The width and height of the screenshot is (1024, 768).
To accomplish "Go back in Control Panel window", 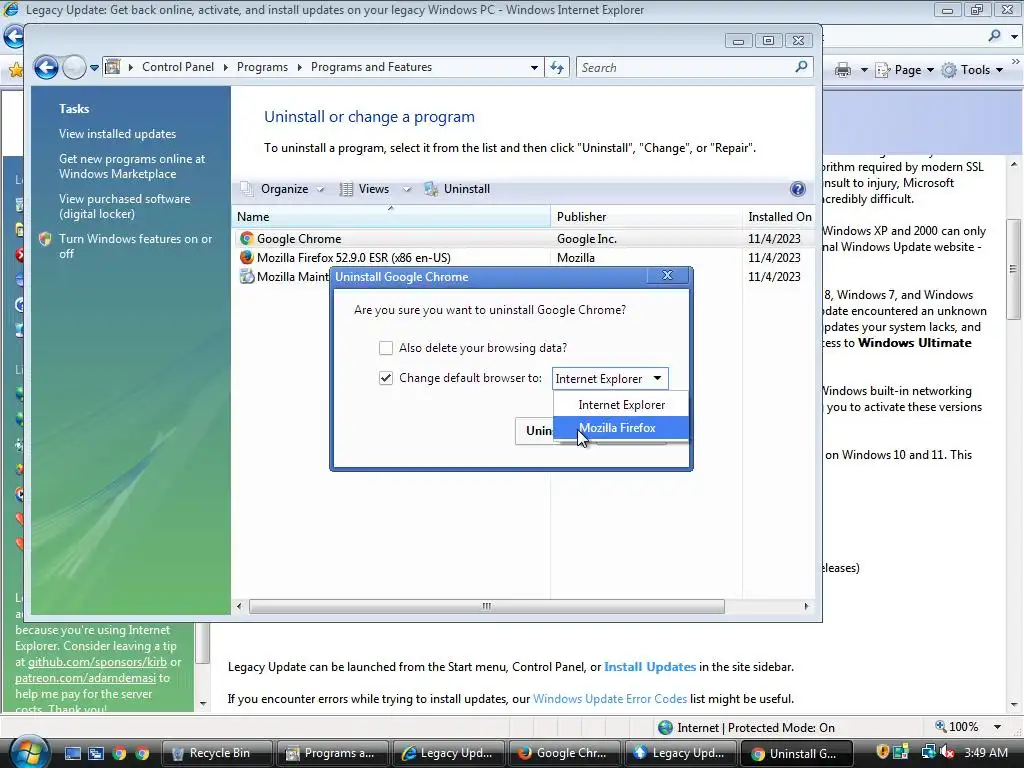I will [46, 67].
